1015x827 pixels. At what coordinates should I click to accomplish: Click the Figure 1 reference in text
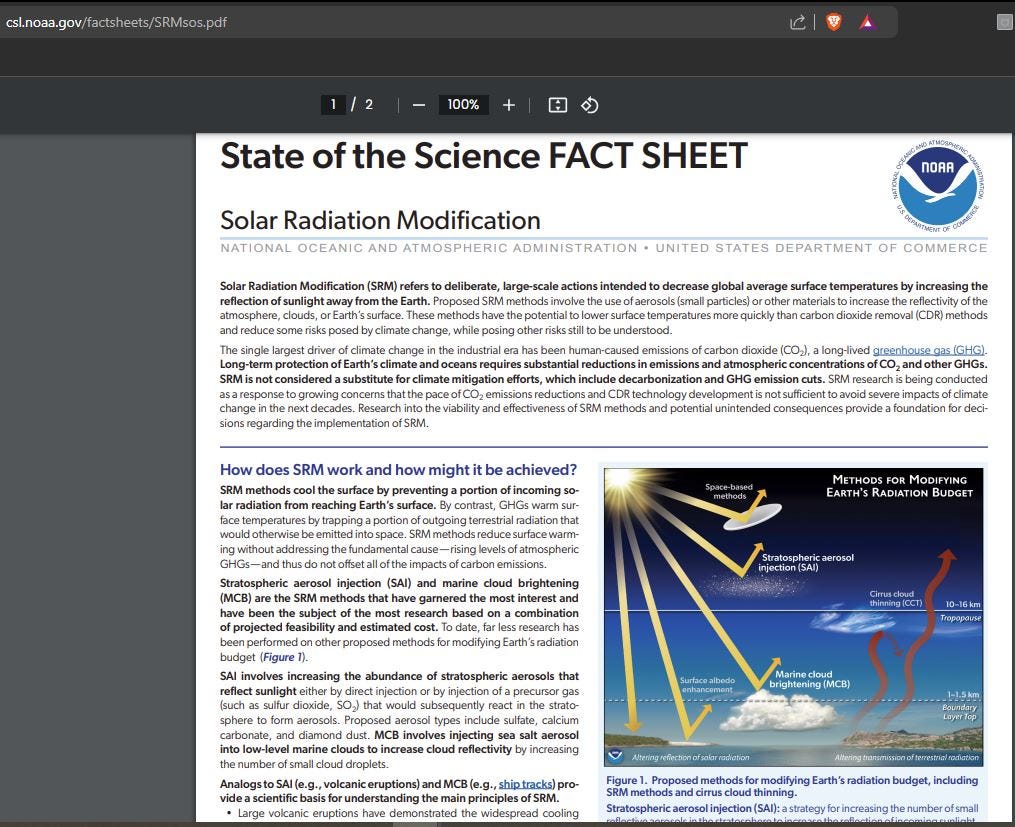pyautogui.click(x=282, y=657)
